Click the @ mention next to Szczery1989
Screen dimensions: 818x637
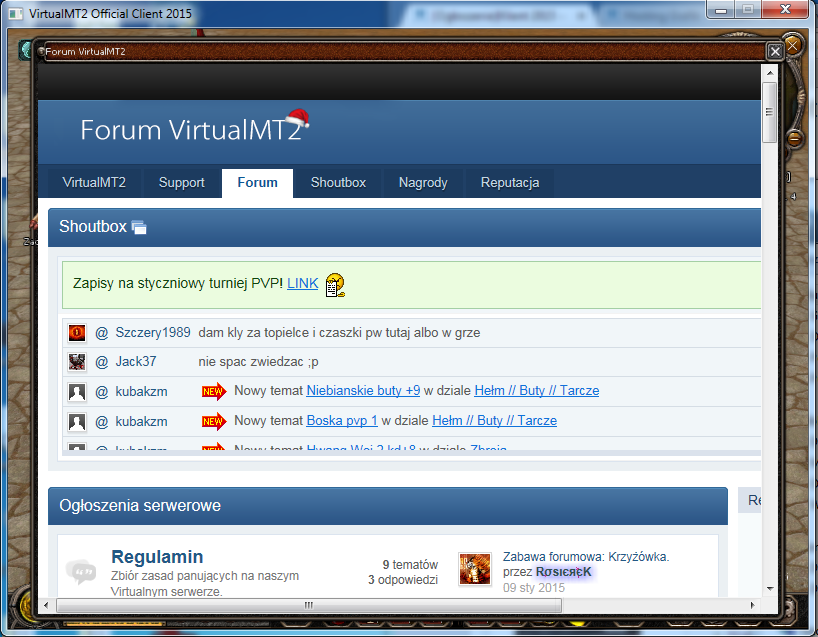tap(102, 333)
